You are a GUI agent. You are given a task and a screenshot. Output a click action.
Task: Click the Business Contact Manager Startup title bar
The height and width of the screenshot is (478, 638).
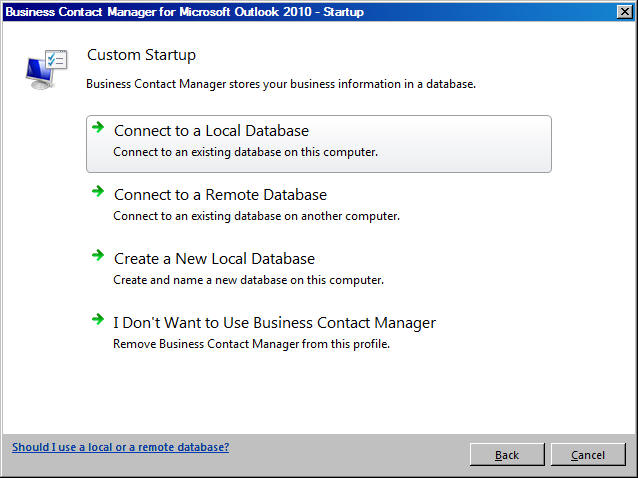point(309,12)
